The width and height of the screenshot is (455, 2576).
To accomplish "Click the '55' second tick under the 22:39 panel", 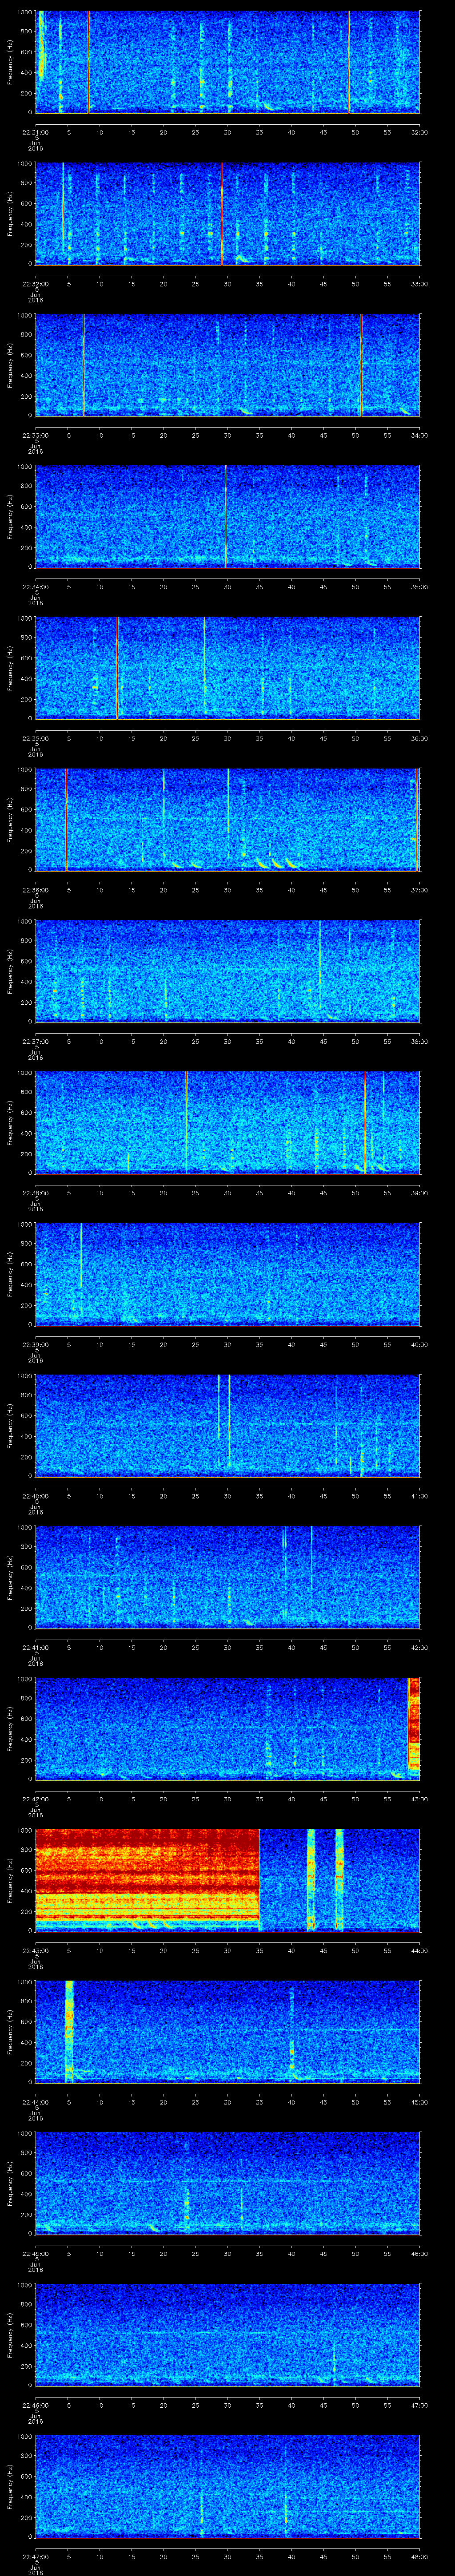I will [387, 1344].
